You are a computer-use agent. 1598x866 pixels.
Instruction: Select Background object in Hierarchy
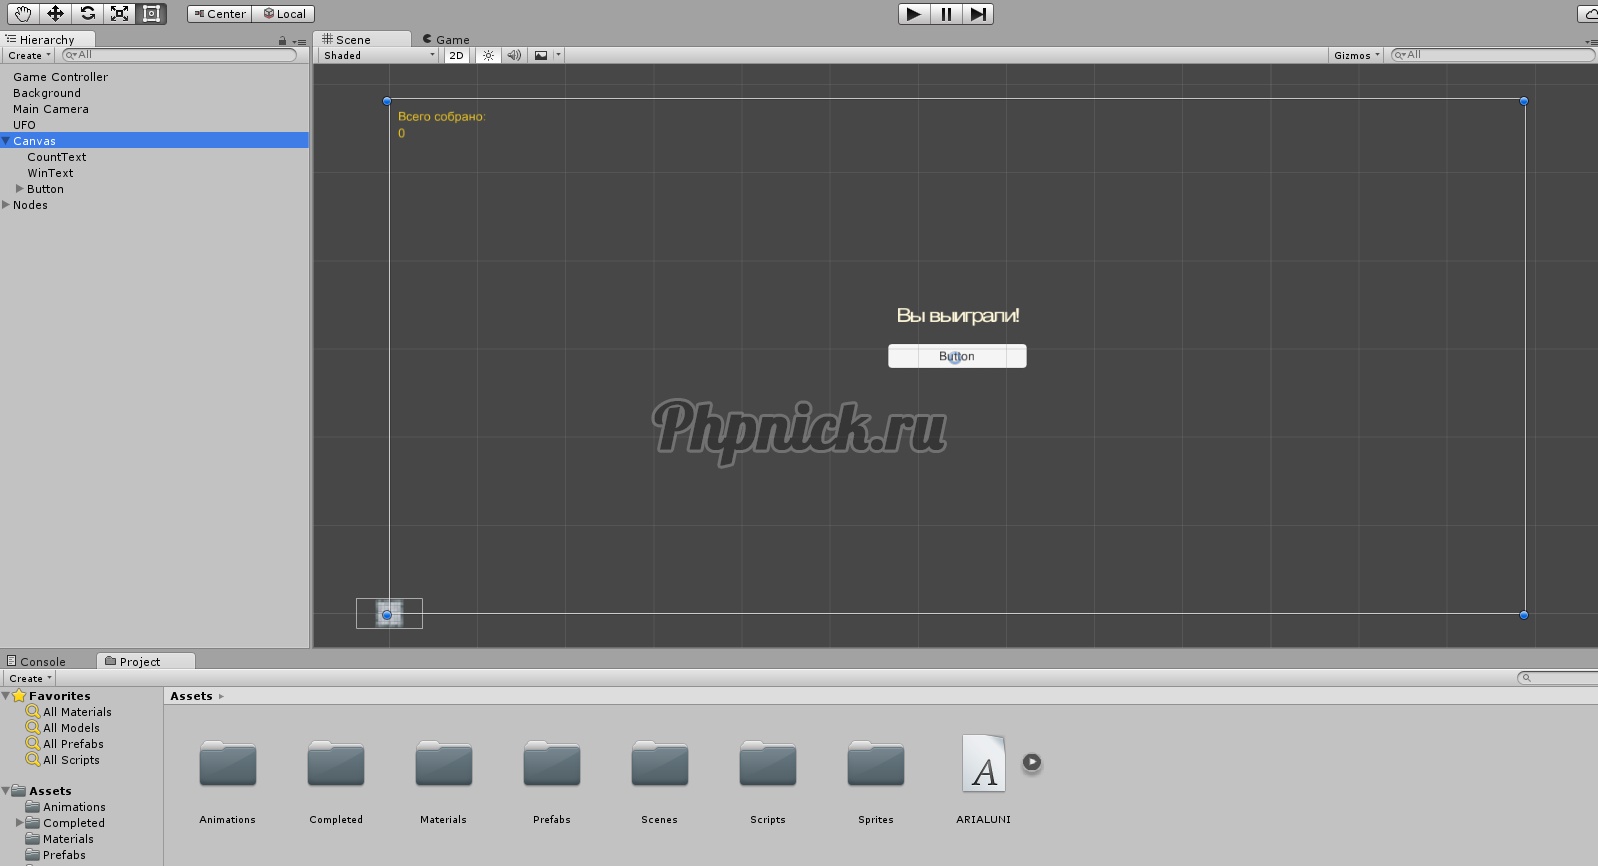click(x=47, y=93)
